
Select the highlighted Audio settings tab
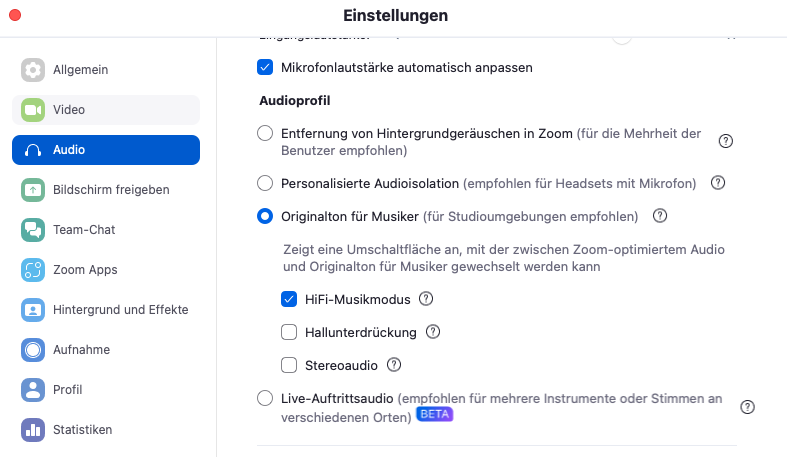[106, 150]
